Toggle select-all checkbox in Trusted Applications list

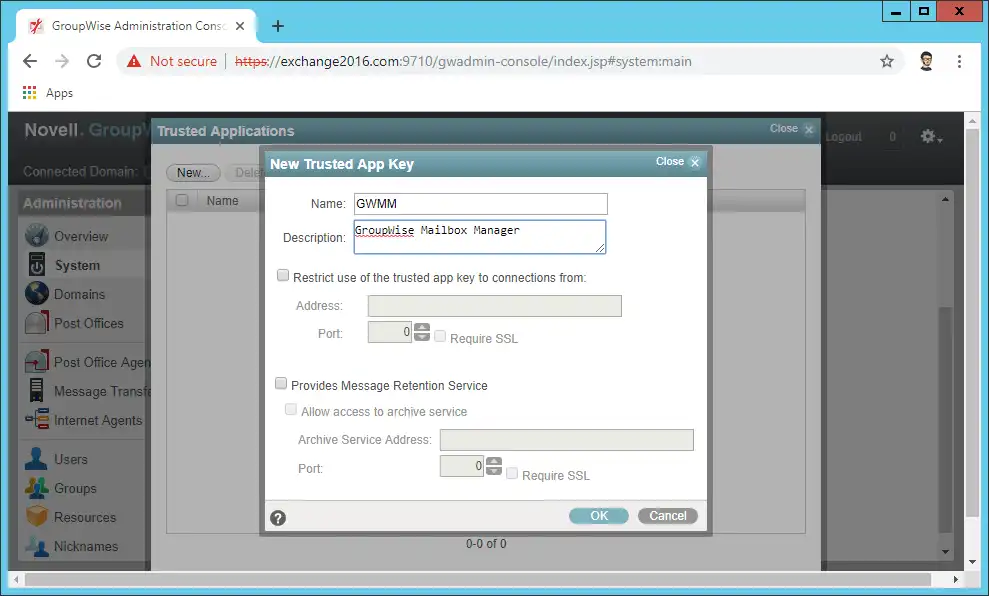(x=182, y=200)
